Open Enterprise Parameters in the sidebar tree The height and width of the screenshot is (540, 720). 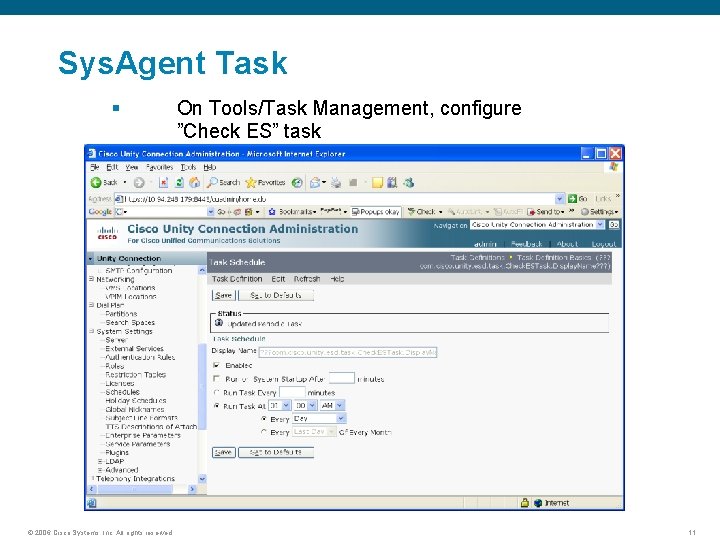(x=143, y=435)
